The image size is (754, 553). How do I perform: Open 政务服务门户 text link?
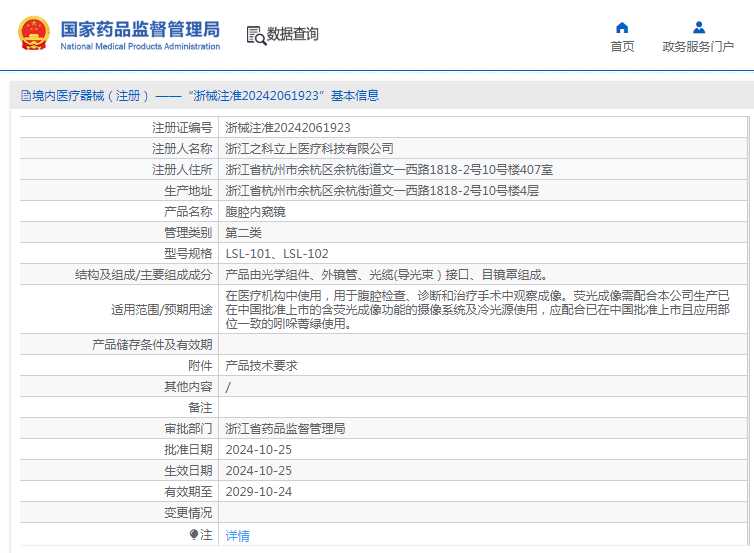click(x=698, y=47)
